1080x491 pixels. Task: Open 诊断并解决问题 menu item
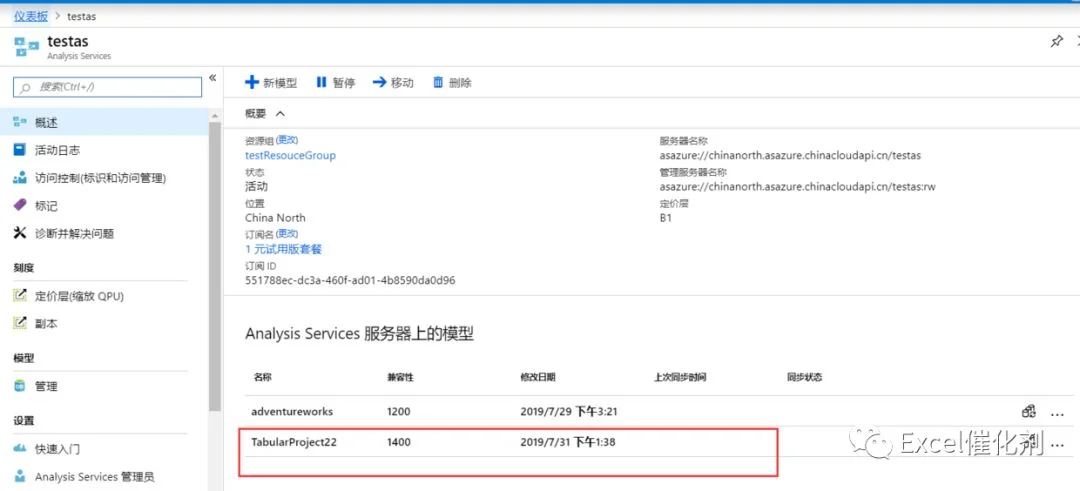[74, 233]
